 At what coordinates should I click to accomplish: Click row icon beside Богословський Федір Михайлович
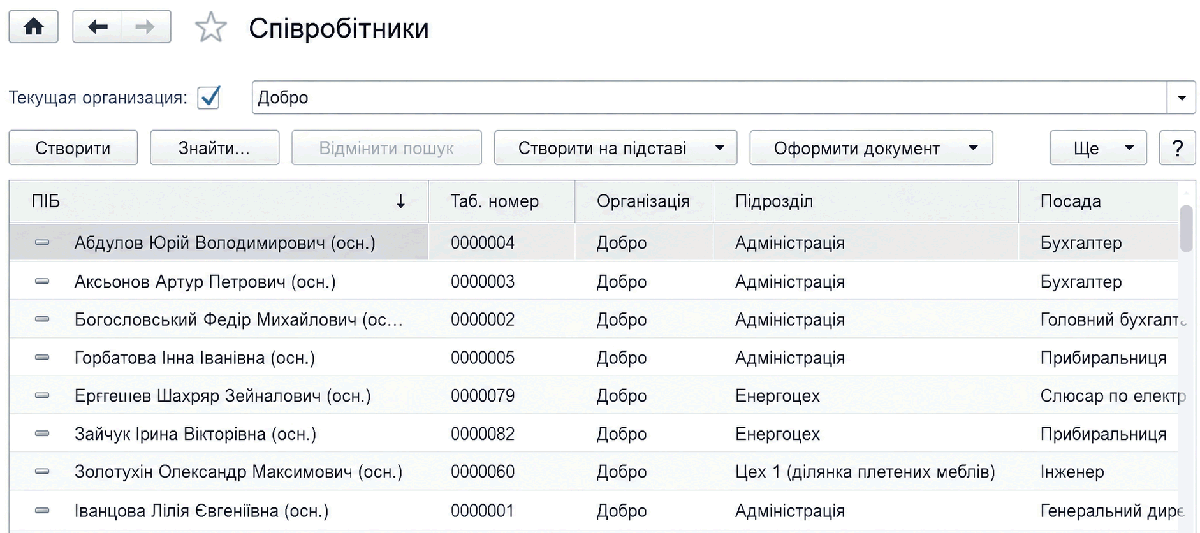(42, 320)
